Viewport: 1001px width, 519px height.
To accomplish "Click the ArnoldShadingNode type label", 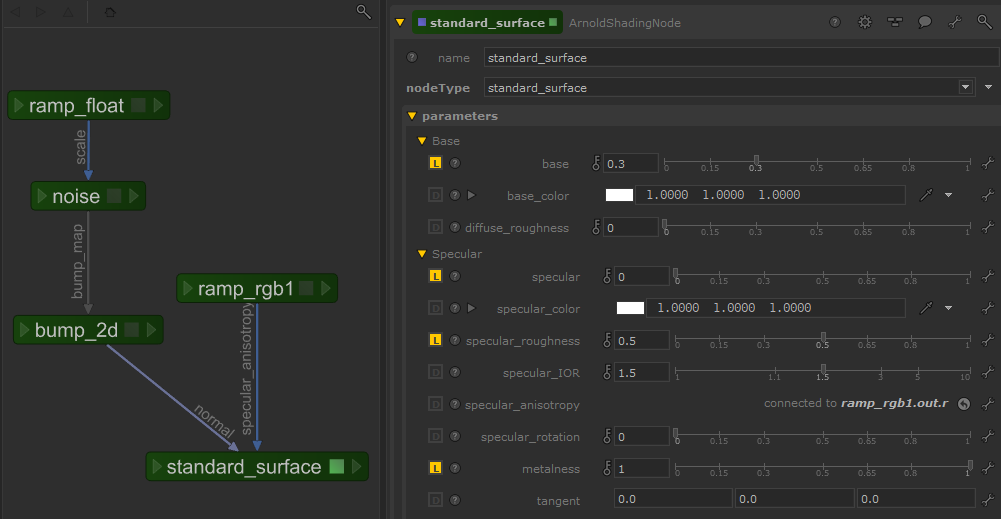I will (x=624, y=23).
